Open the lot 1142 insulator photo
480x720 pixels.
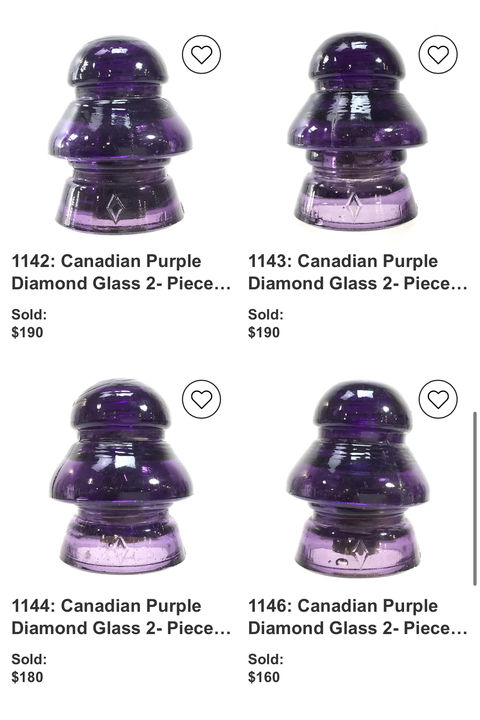(120, 134)
